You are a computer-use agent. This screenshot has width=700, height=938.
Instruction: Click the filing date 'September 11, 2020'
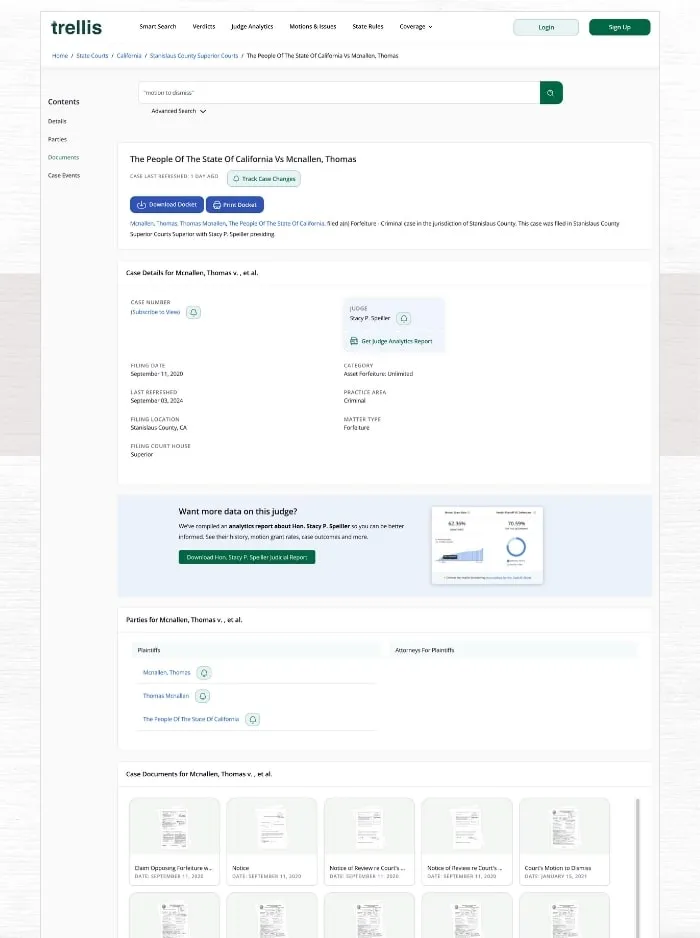pyautogui.click(x=157, y=374)
